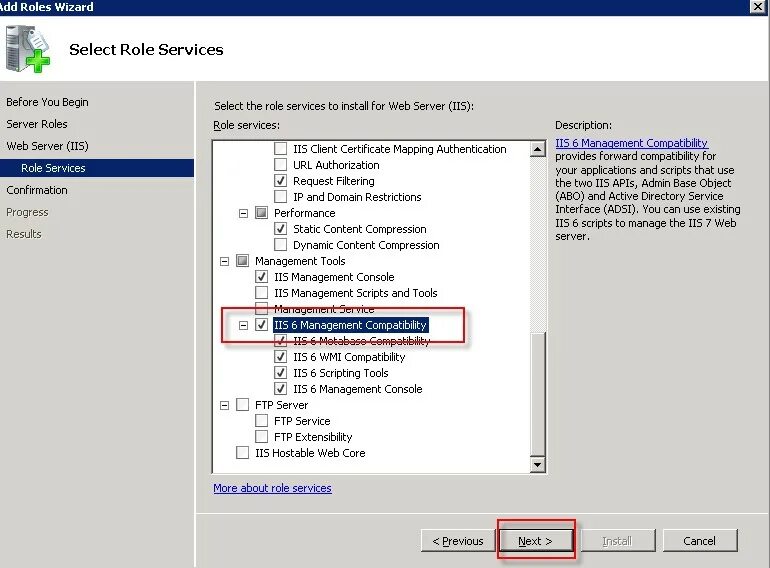Open the Confirmation step in sidebar

(37, 190)
